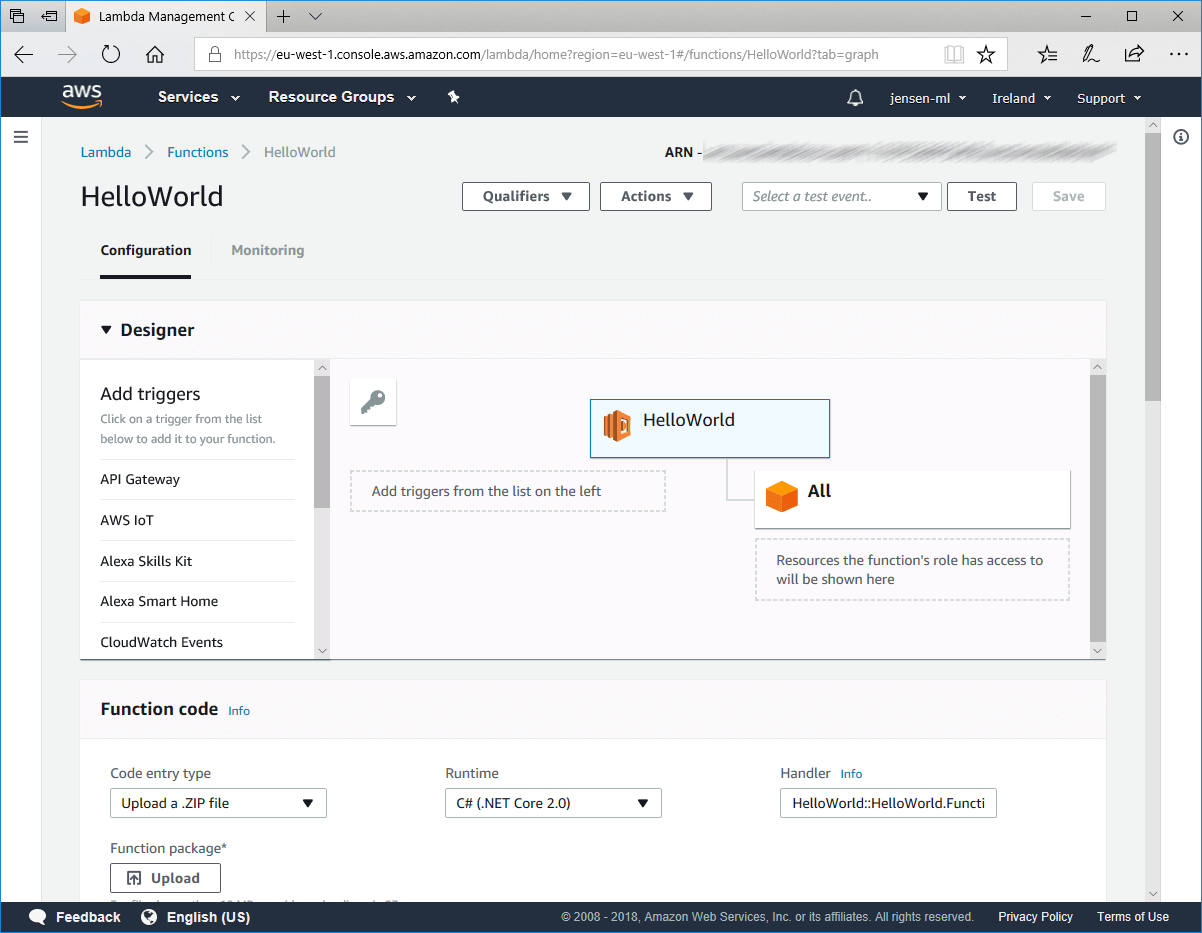Click the browser refresh icon
Viewport: 1202px width, 933px height.
110,55
